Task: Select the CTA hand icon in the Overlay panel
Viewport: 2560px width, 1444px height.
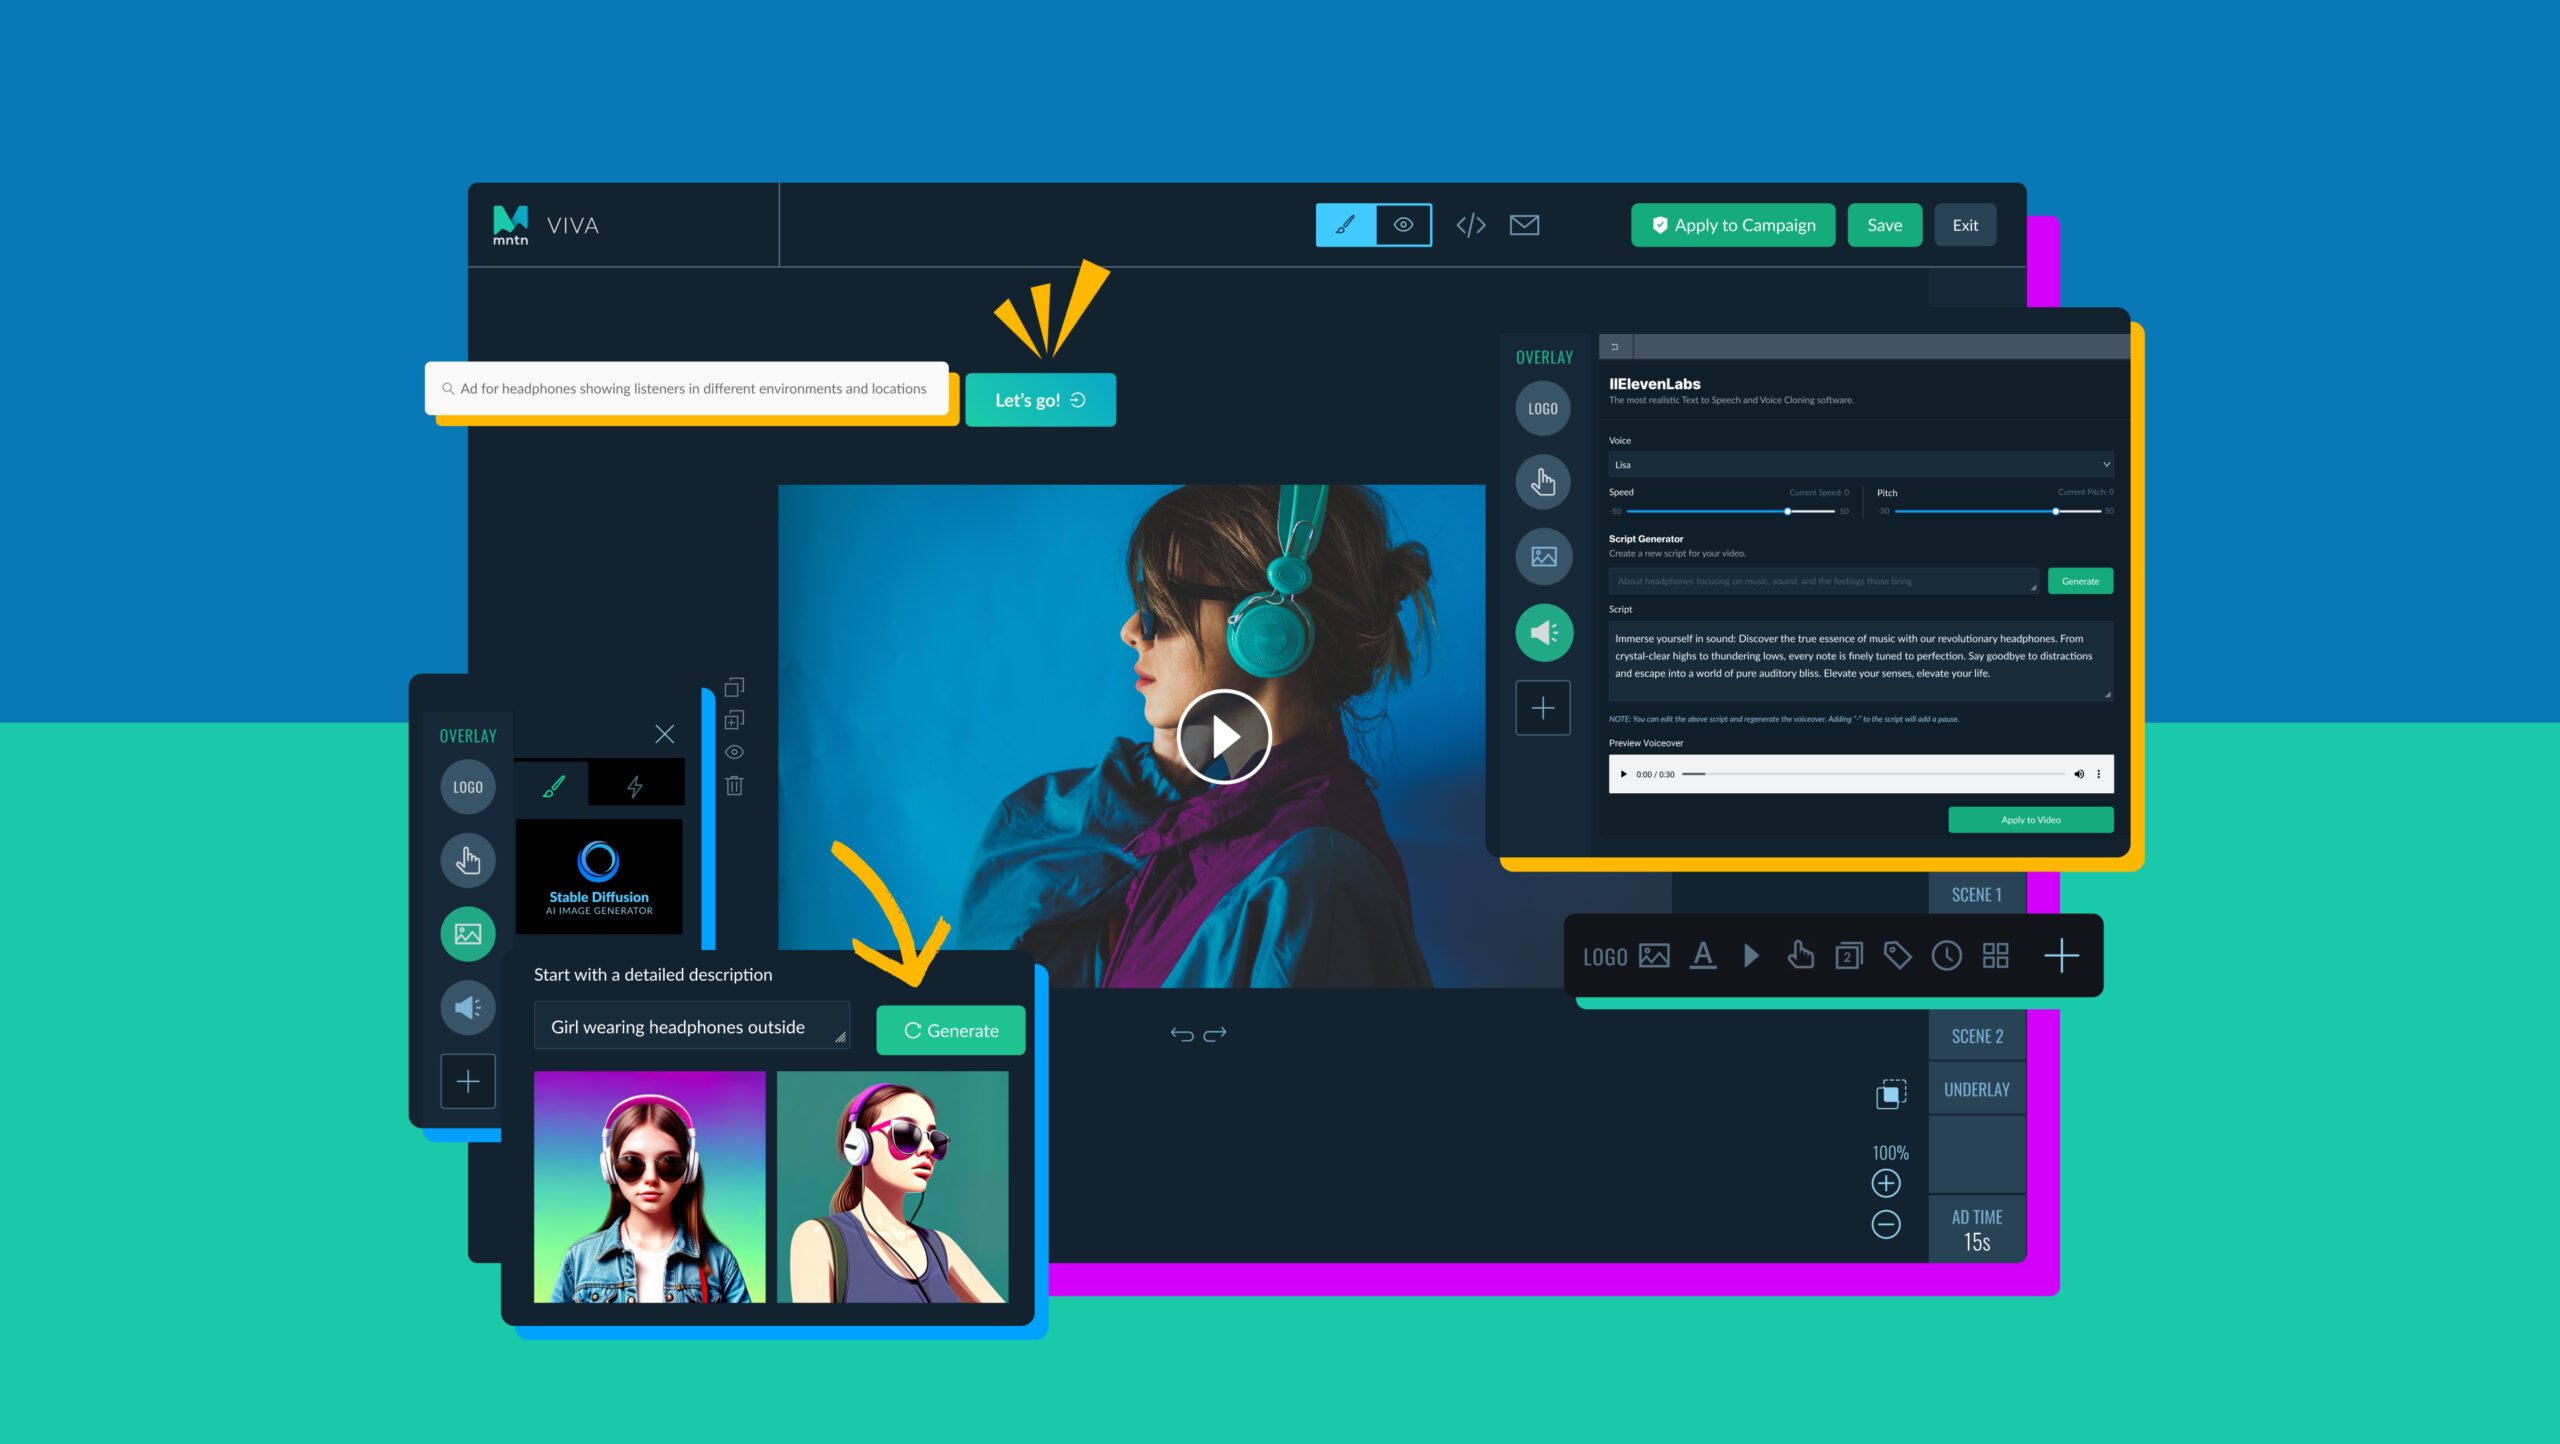Action: point(468,860)
